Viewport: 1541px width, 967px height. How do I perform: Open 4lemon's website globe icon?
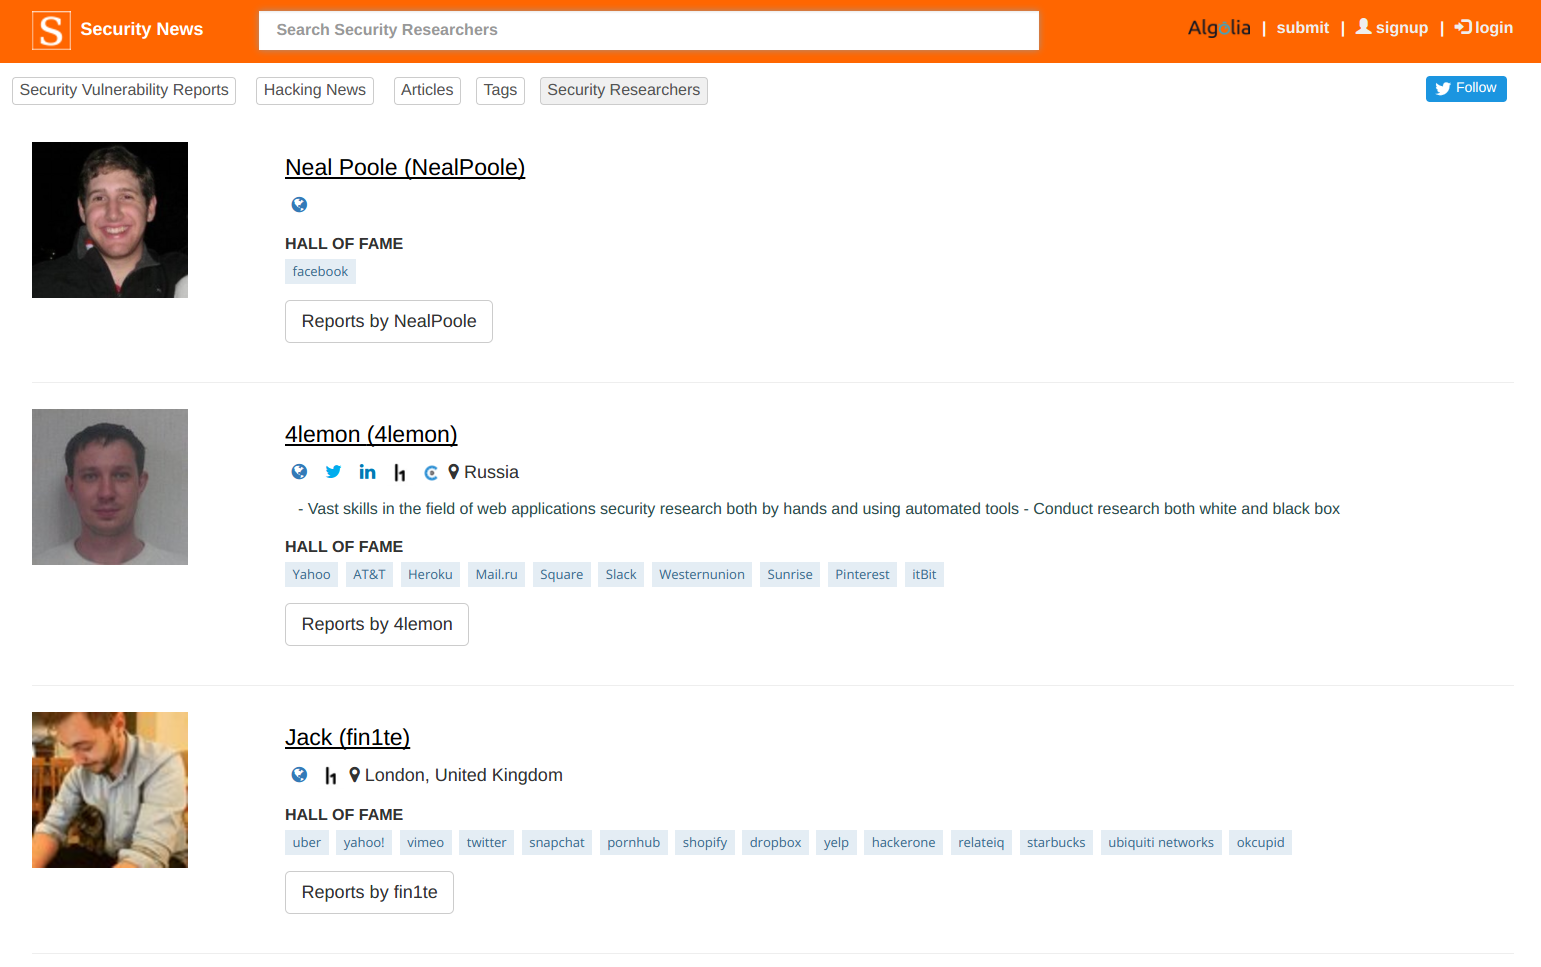tap(299, 472)
